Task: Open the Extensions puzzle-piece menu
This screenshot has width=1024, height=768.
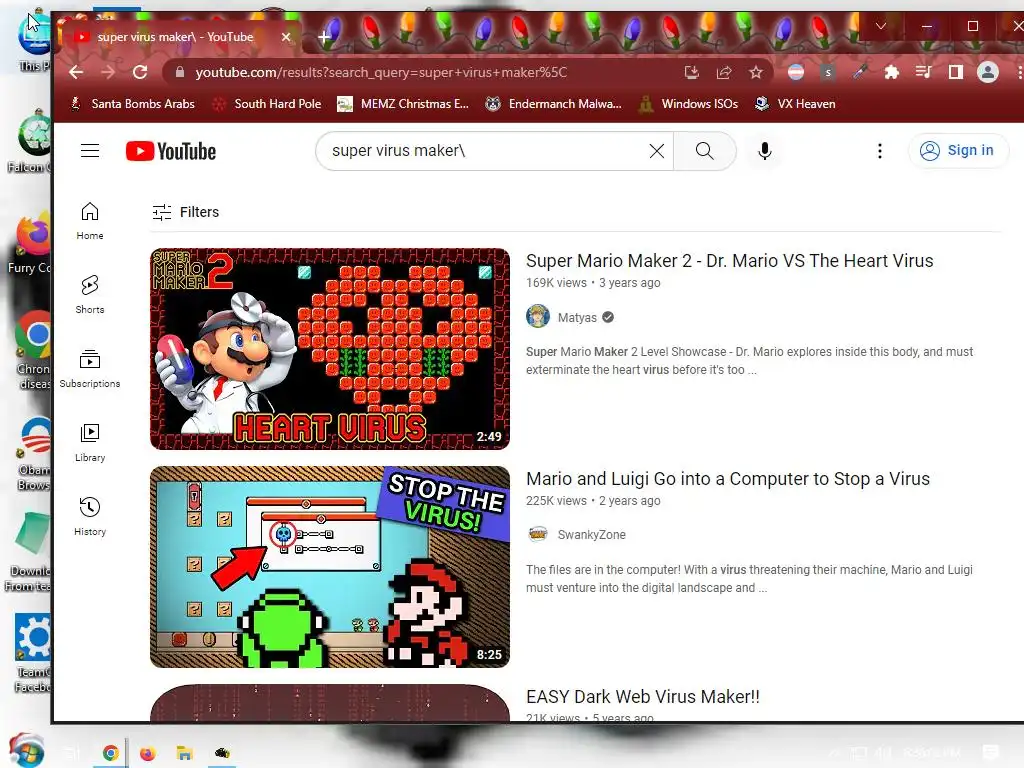Action: 891,72
